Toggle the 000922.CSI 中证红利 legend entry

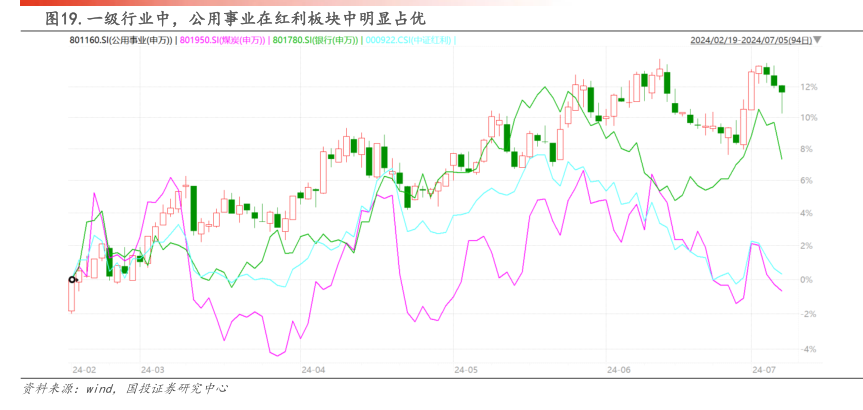(x=412, y=40)
